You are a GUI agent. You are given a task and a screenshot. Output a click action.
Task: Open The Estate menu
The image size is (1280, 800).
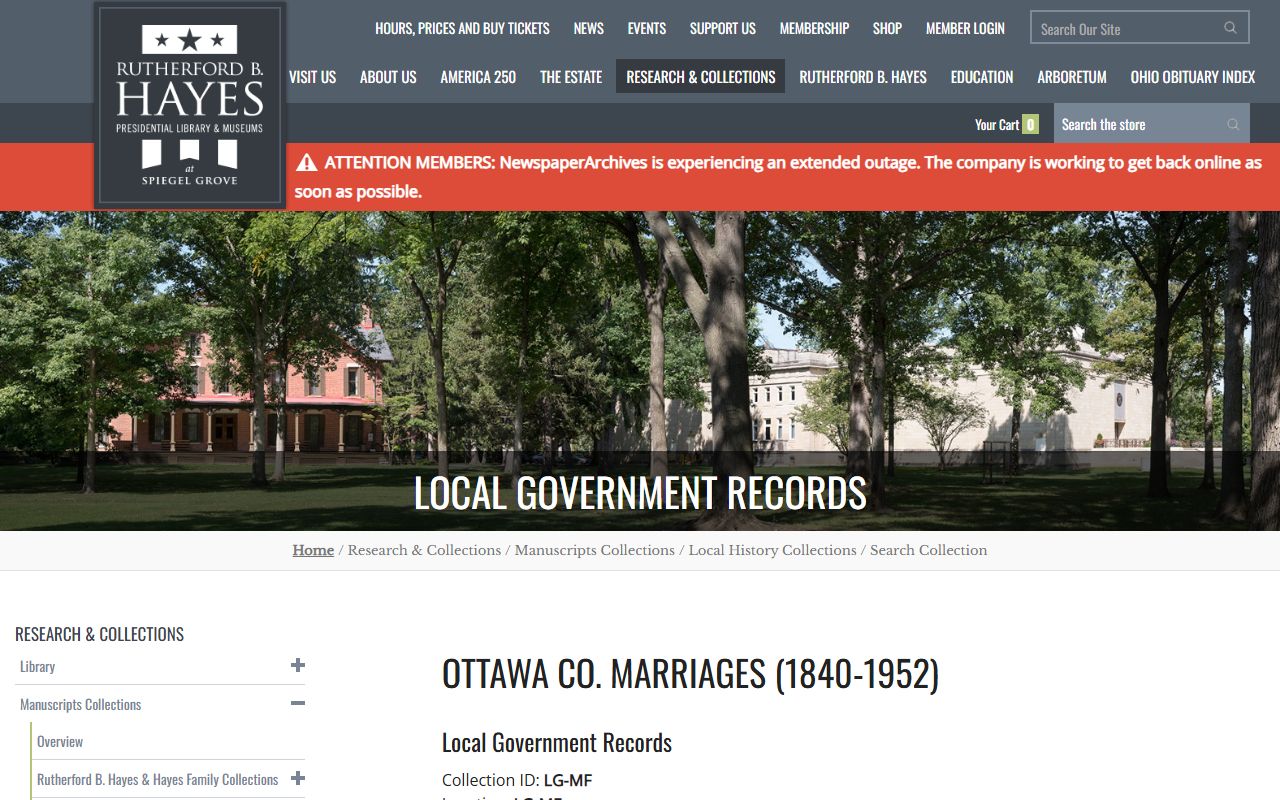571,77
